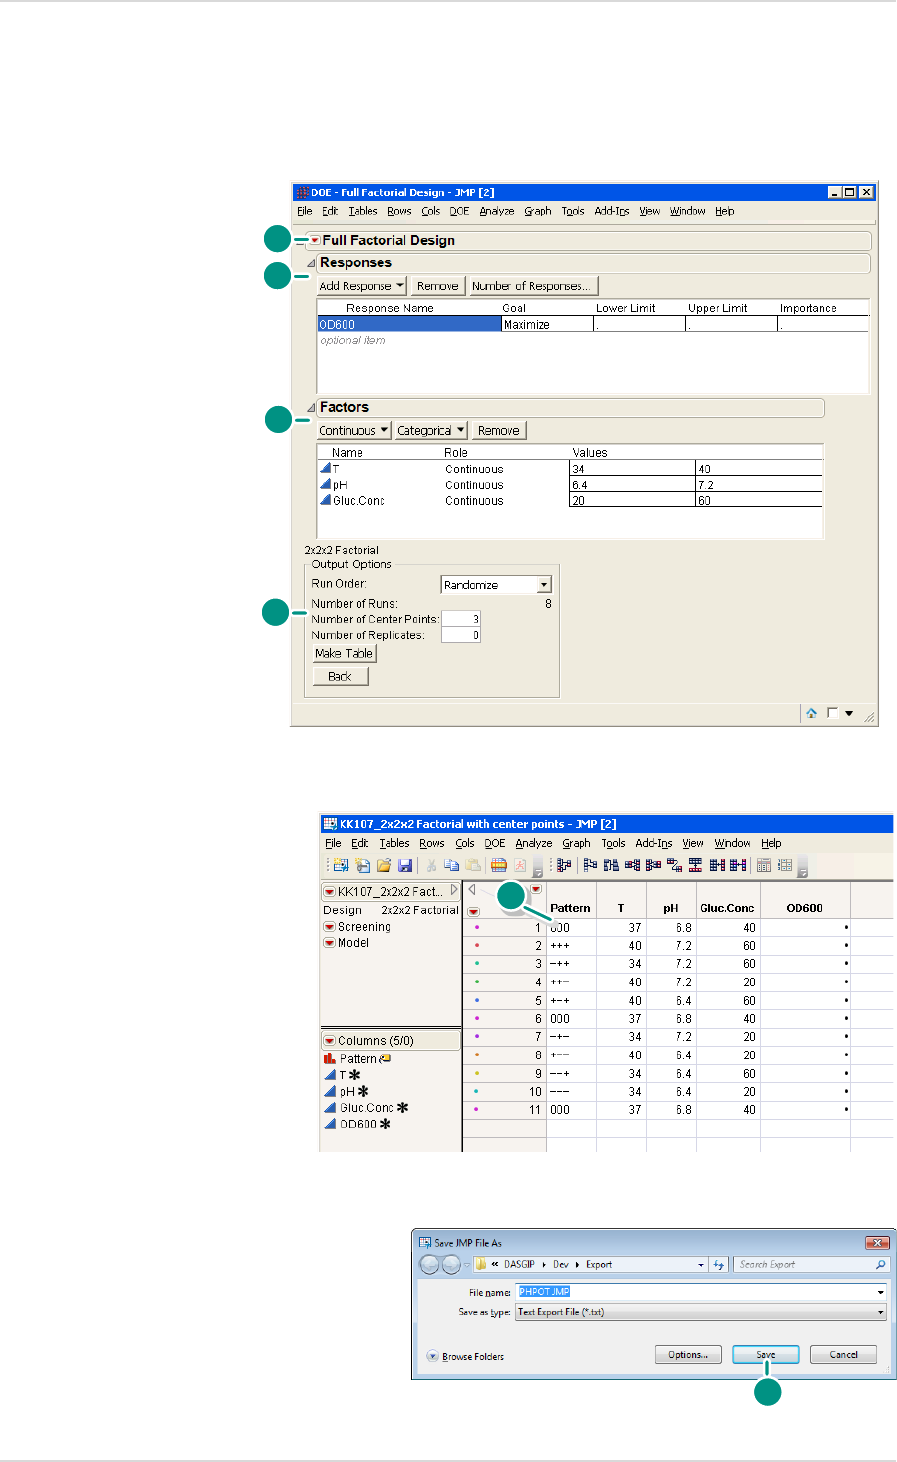Click the Open file folder toolbar icon
The width and height of the screenshot is (897, 1462).
(x=383, y=865)
